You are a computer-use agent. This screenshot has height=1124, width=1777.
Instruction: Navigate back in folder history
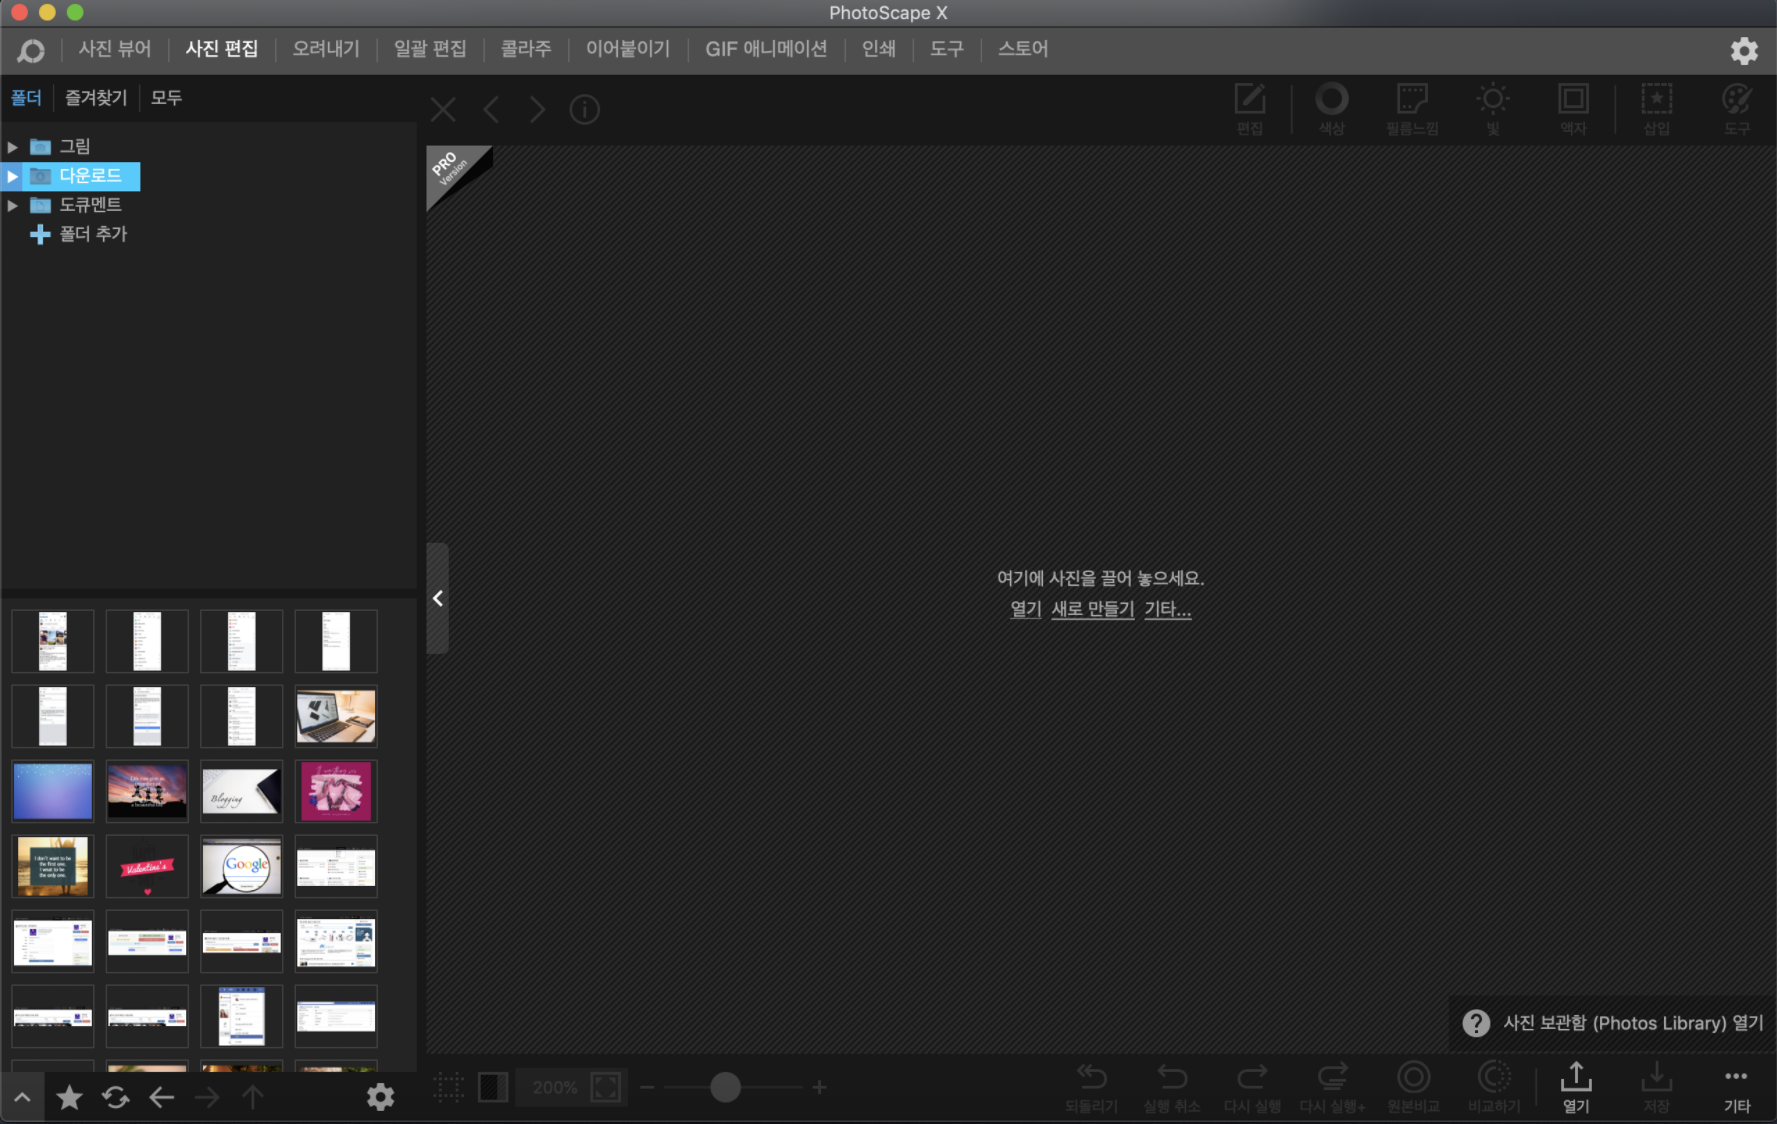tap(161, 1097)
